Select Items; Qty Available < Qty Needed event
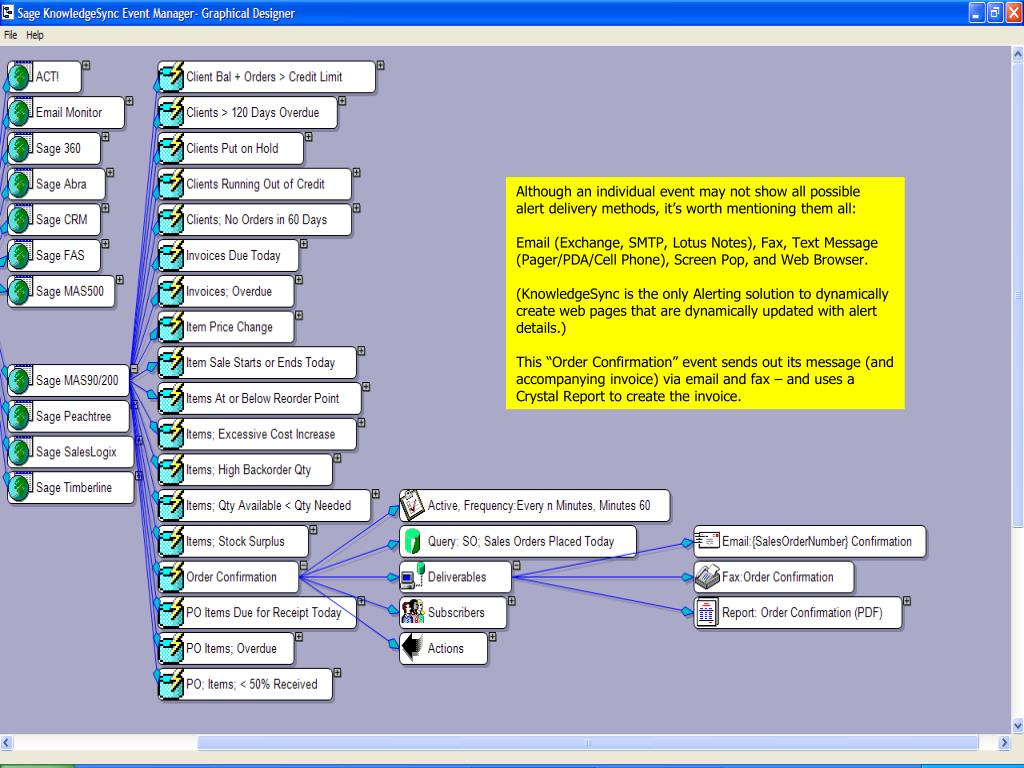1024x768 pixels. pos(264,505)
